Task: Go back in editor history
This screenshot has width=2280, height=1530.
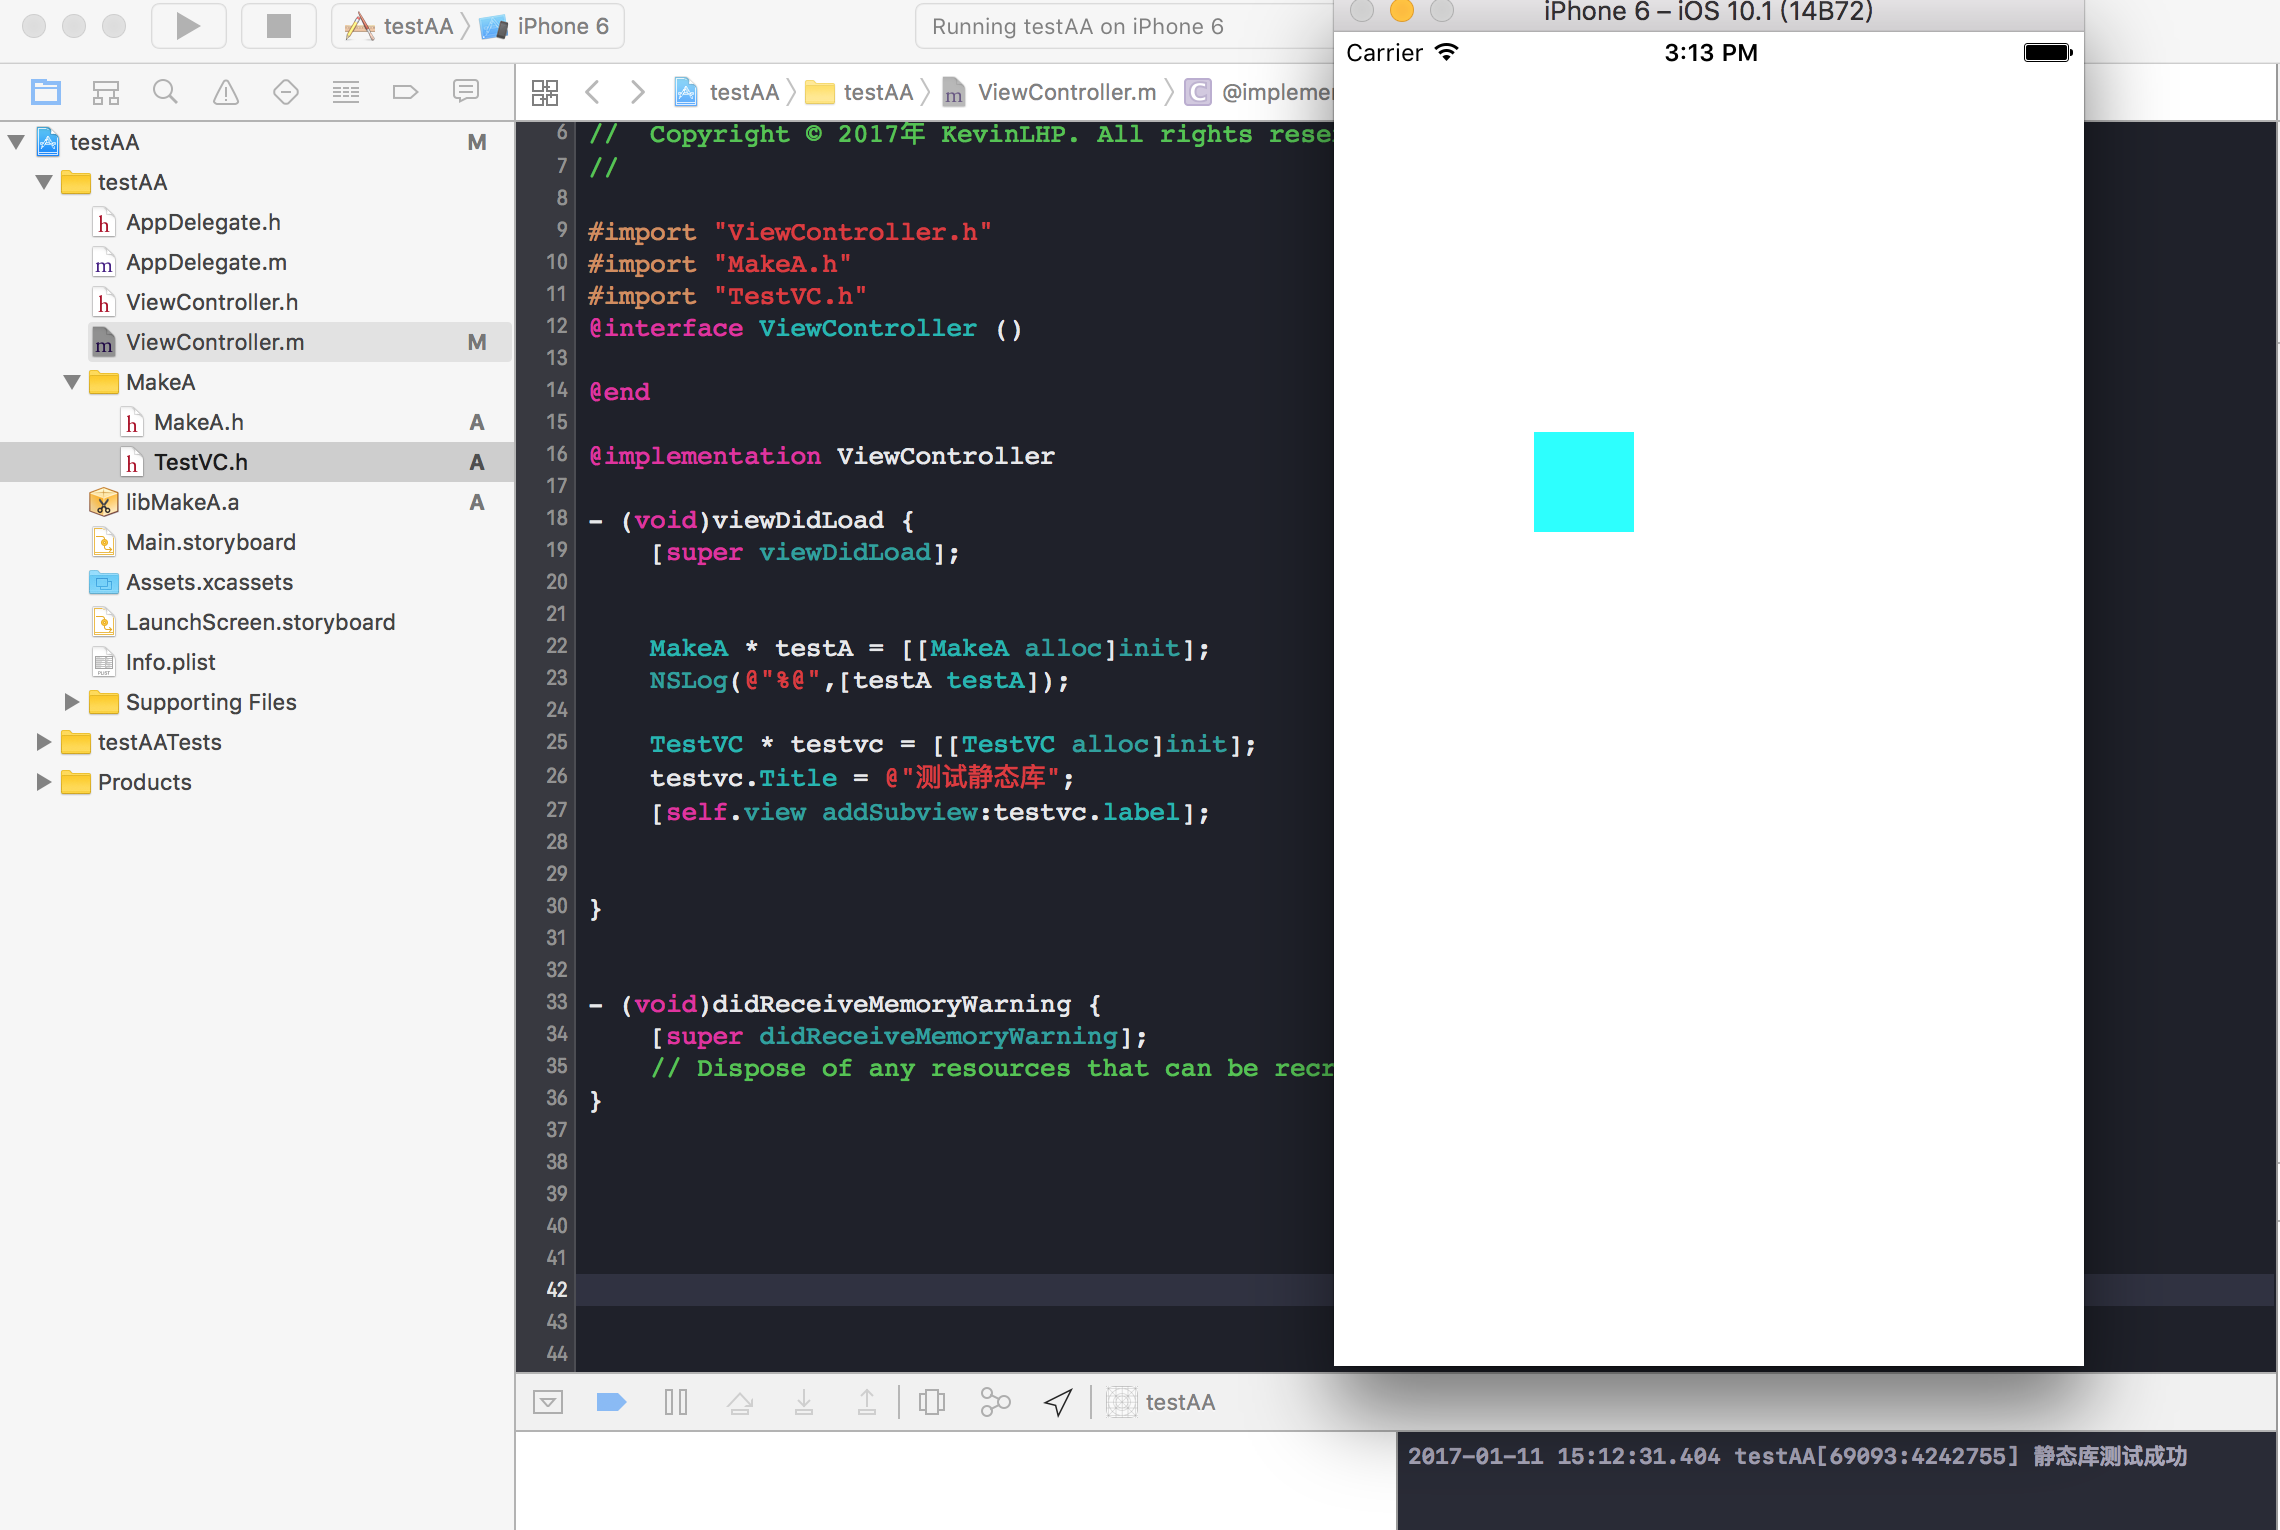Action: [592, 92]
